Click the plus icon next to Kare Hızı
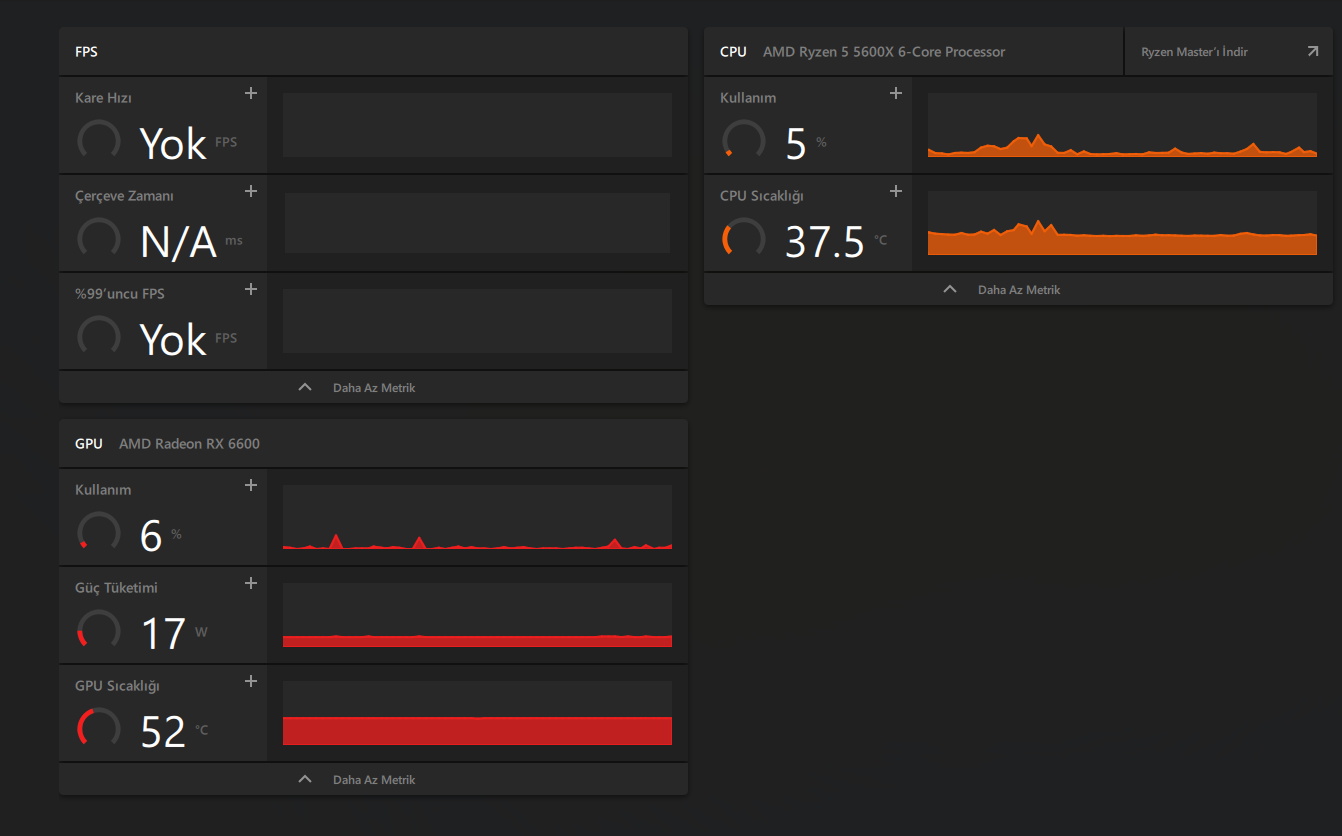1342x836 pixels. coord(251,93)
